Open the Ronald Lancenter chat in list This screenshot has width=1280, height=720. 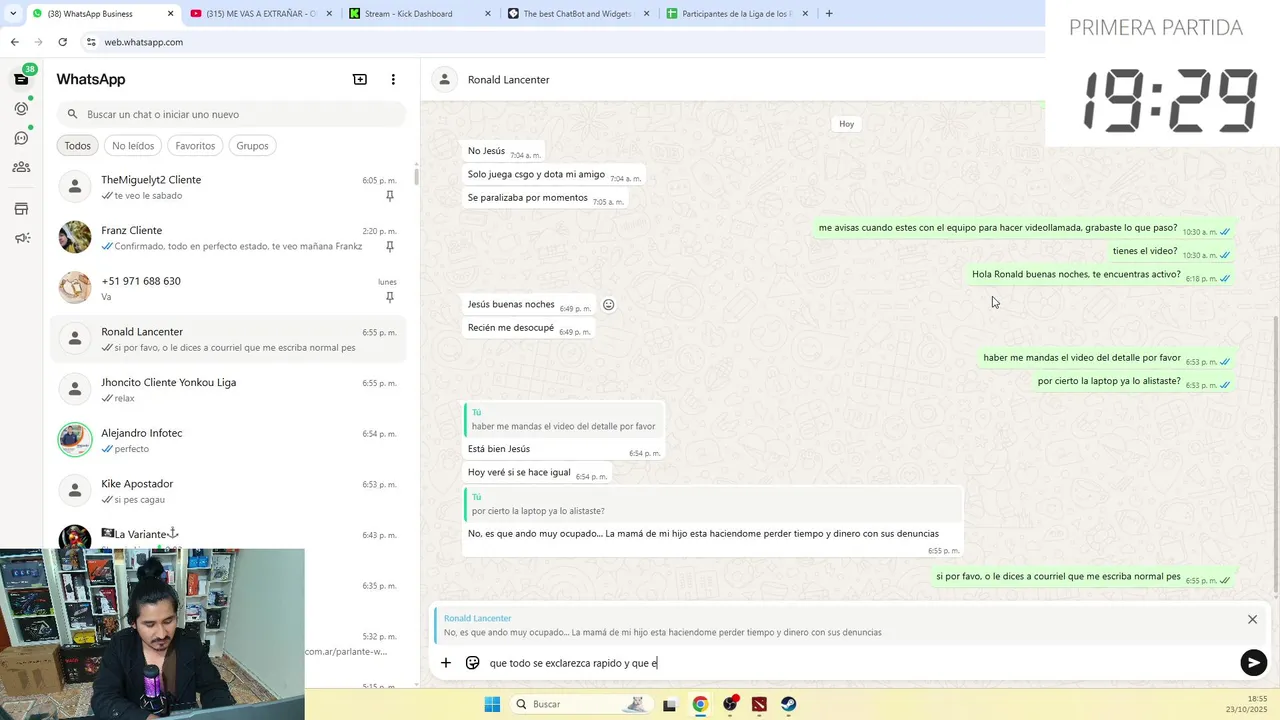(x=227, y=339)
